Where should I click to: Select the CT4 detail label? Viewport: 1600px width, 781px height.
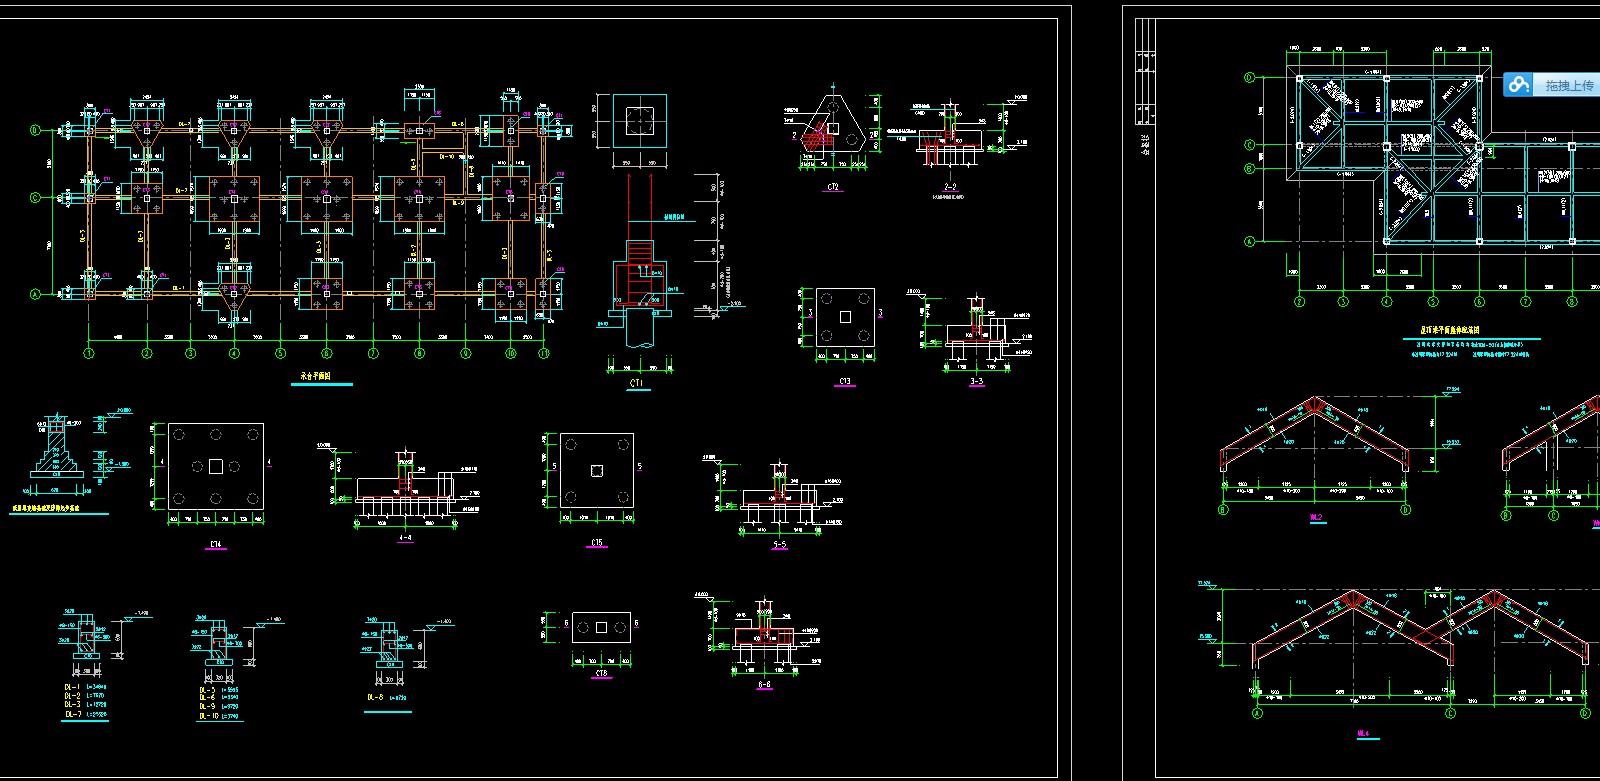tap(216, 545)
